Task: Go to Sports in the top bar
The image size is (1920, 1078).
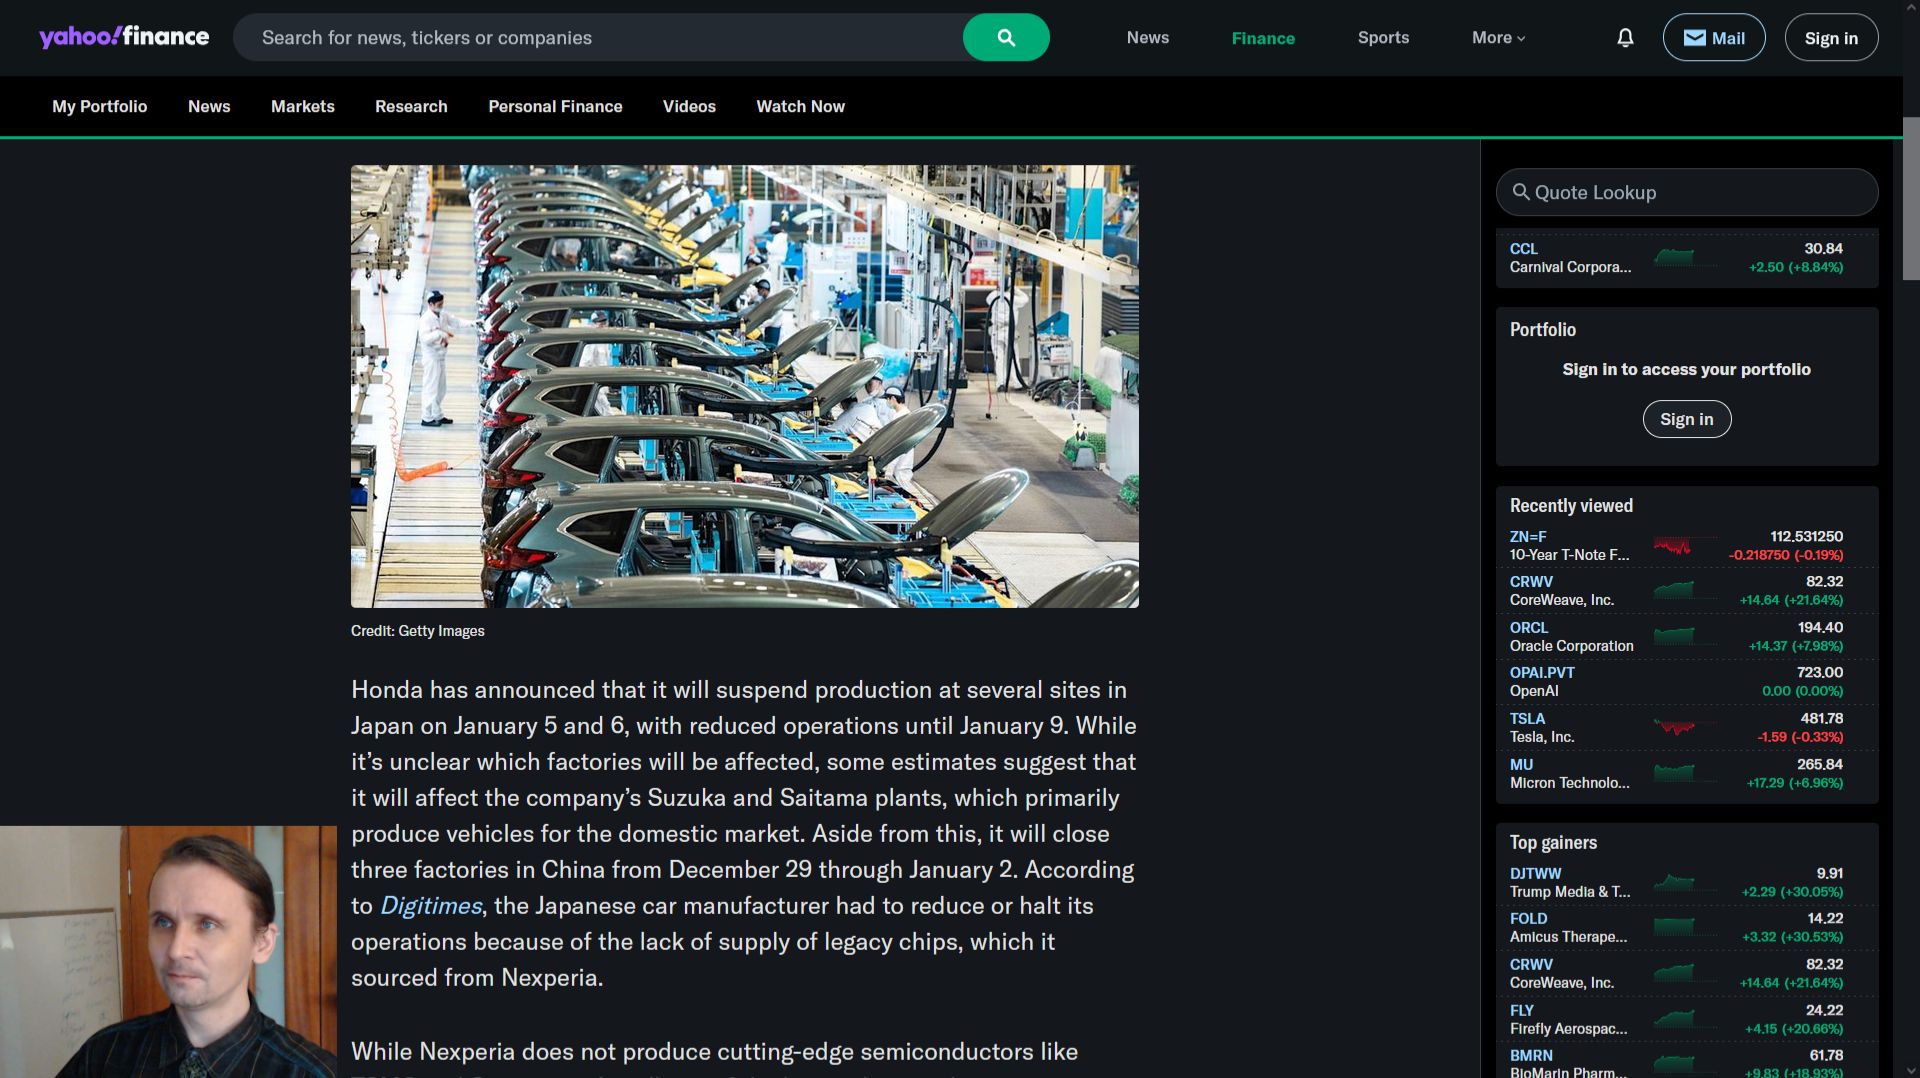Action: [1383, 37]
